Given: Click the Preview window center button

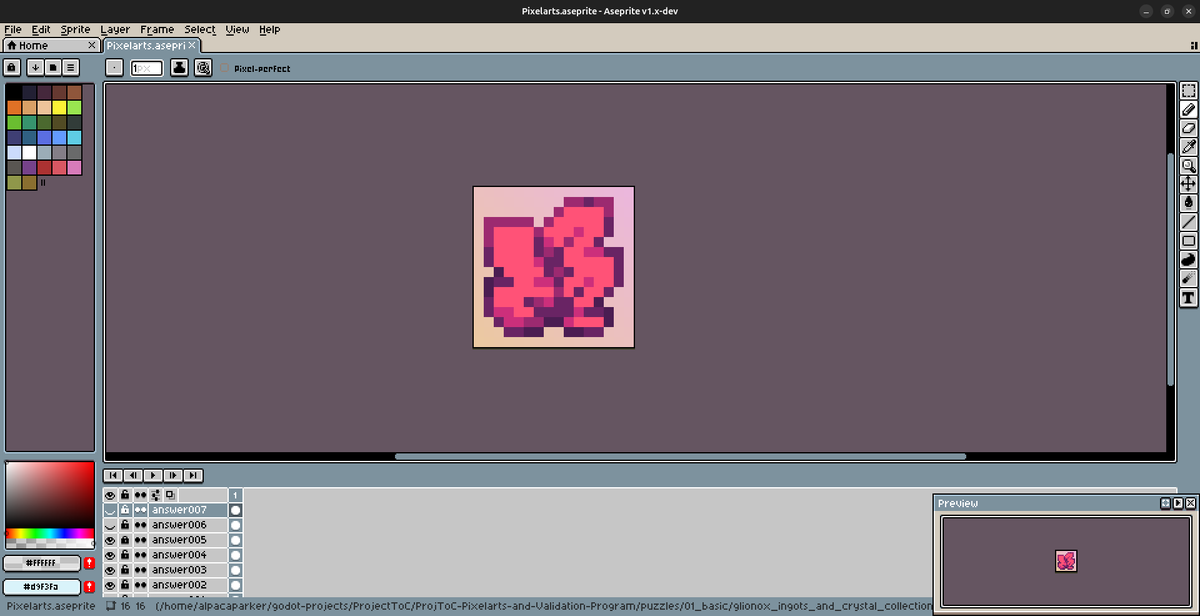Looking at the screenshot, I should coord(1166,503).
